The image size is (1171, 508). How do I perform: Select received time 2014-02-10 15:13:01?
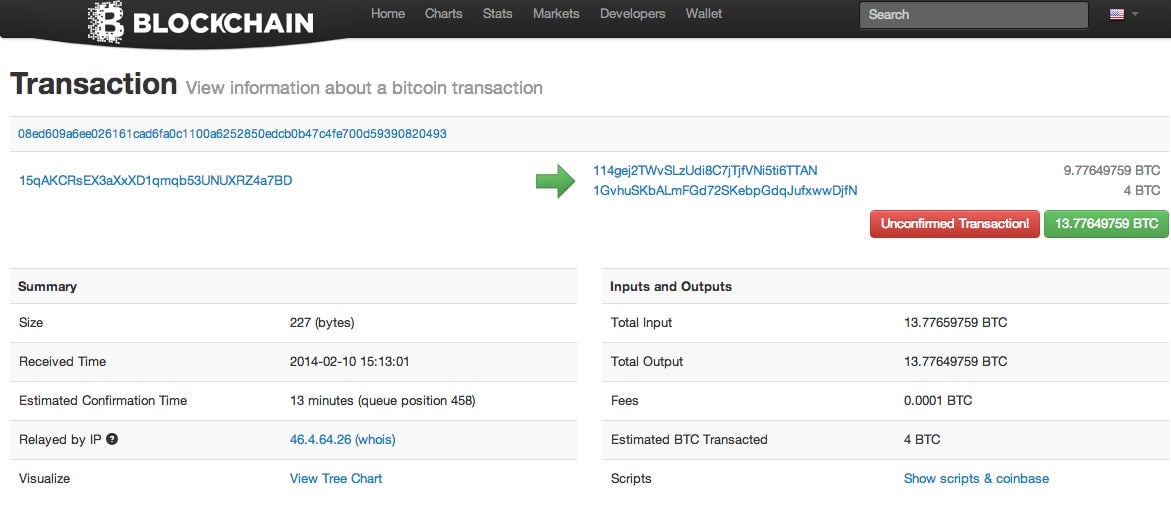coord(350,362)
